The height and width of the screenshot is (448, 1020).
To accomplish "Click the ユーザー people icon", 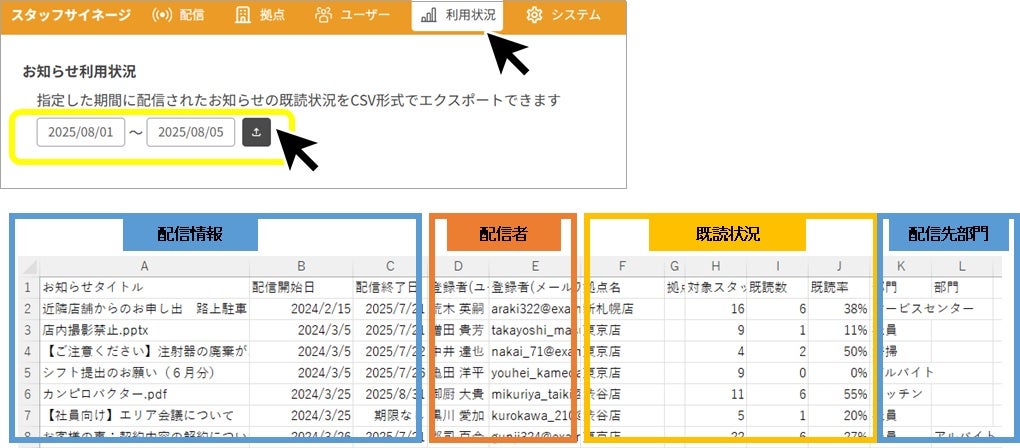I will point(323,15).
